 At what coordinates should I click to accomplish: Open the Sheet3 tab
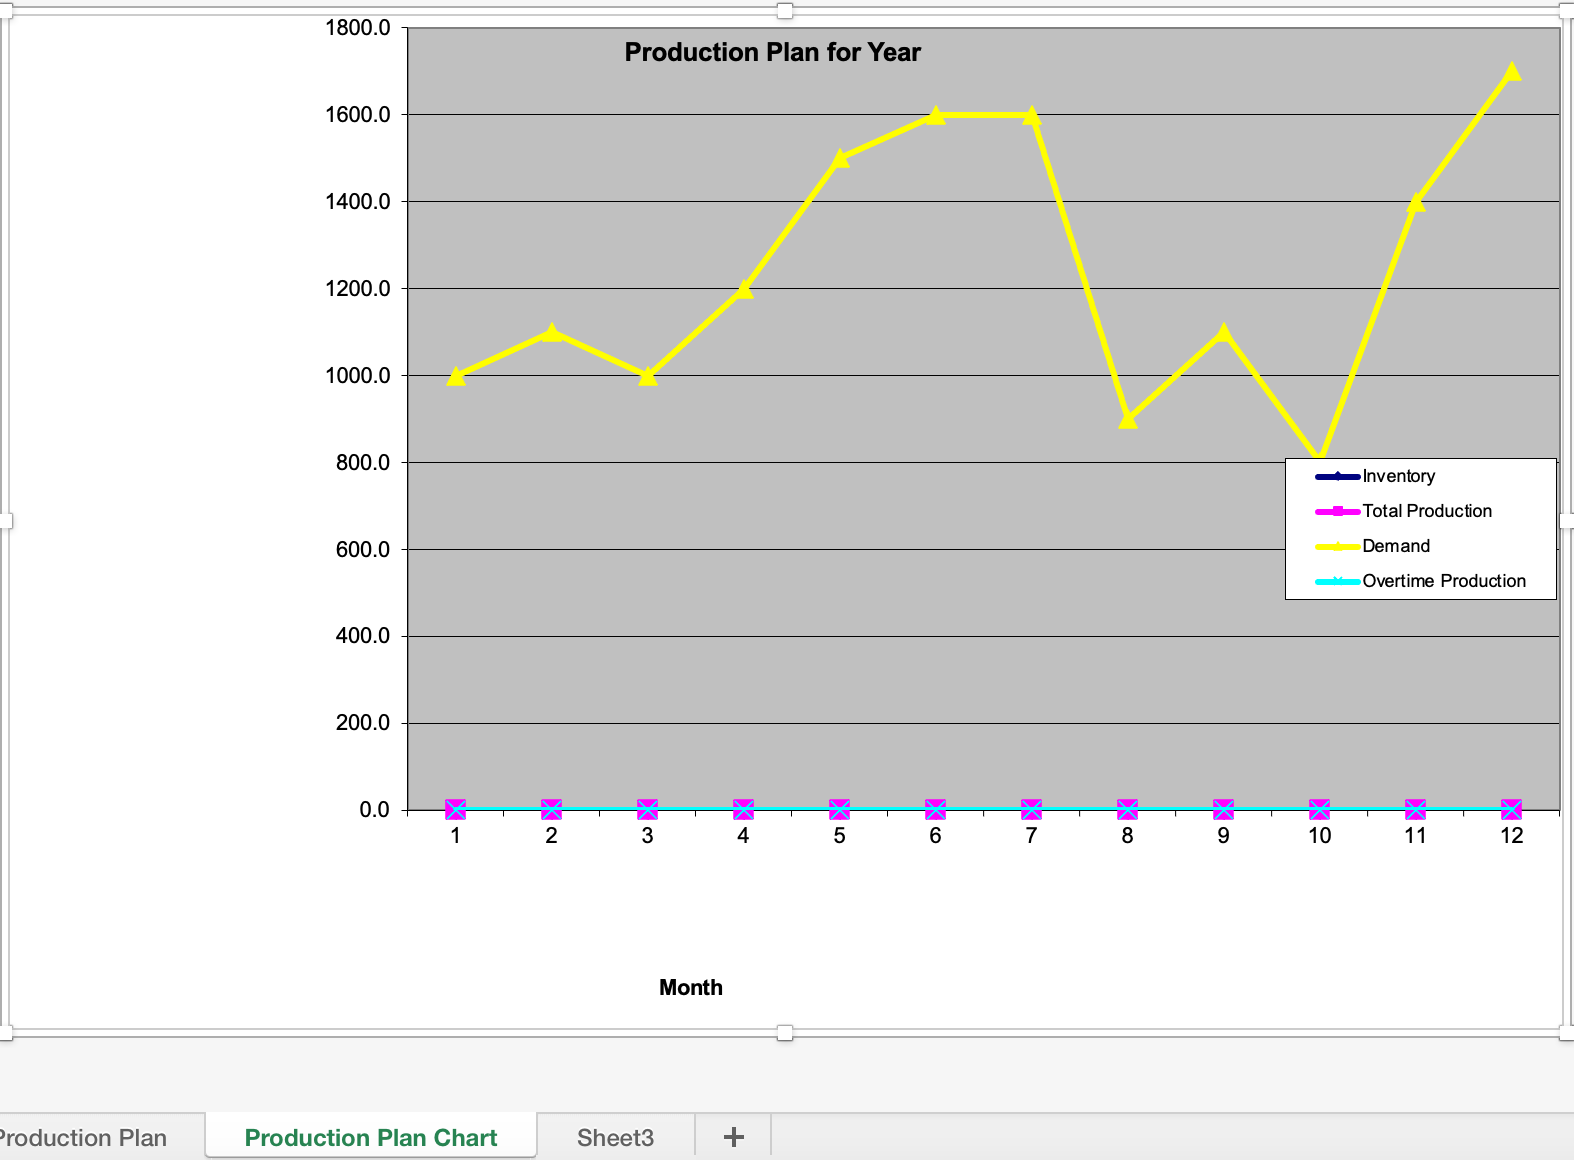[x=615, y=1137]
